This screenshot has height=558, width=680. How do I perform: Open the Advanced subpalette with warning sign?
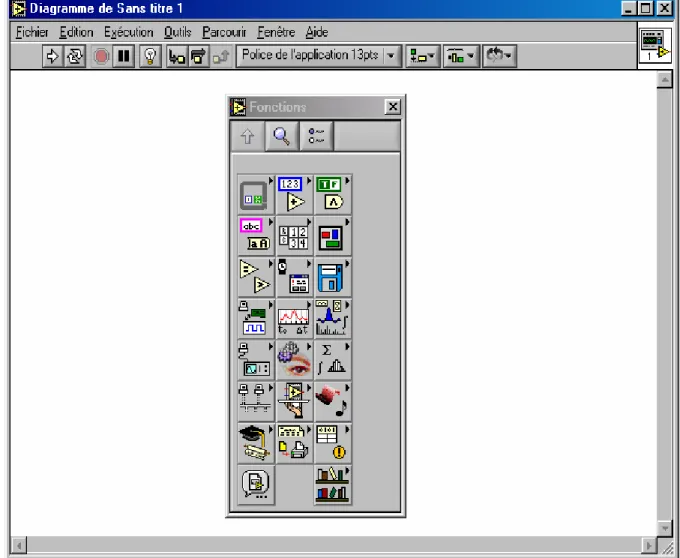(332, 443)
